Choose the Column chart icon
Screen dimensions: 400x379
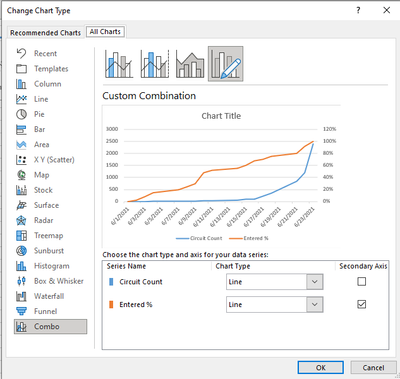coord(21,84)
